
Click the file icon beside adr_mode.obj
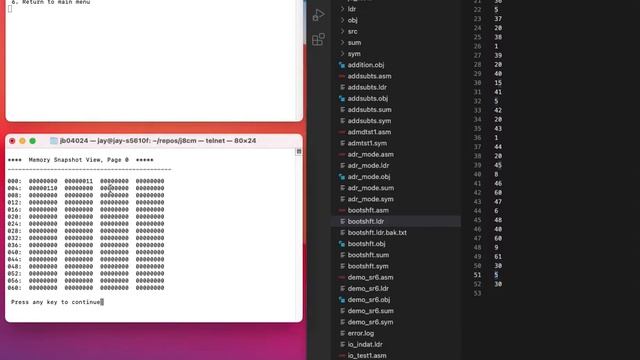click(x=342, y=177)
